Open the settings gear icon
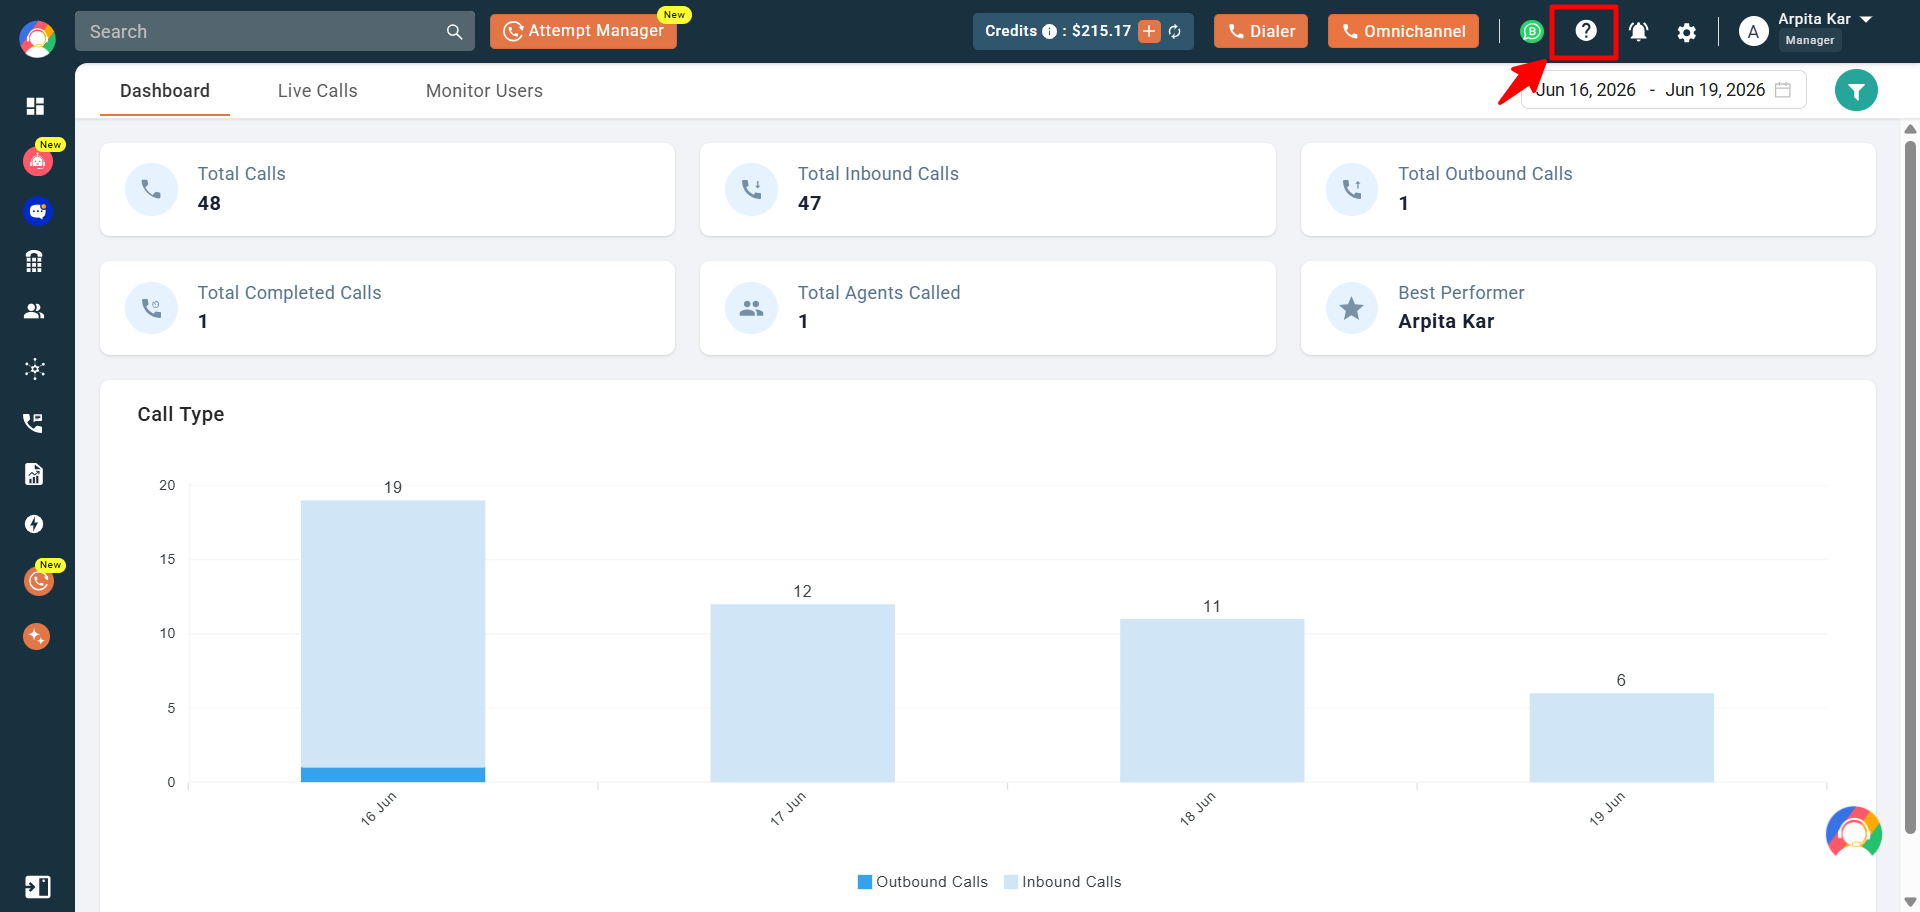Screen dimensions: 1920x912 (1687, 32)
